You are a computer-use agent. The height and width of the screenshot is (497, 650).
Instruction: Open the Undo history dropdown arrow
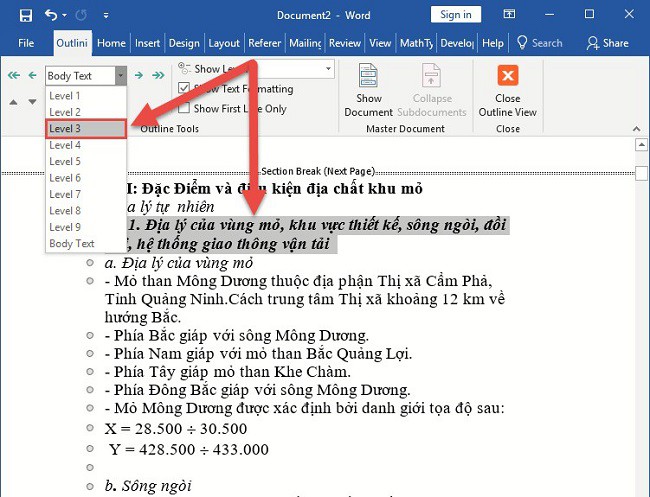[64, 16]
